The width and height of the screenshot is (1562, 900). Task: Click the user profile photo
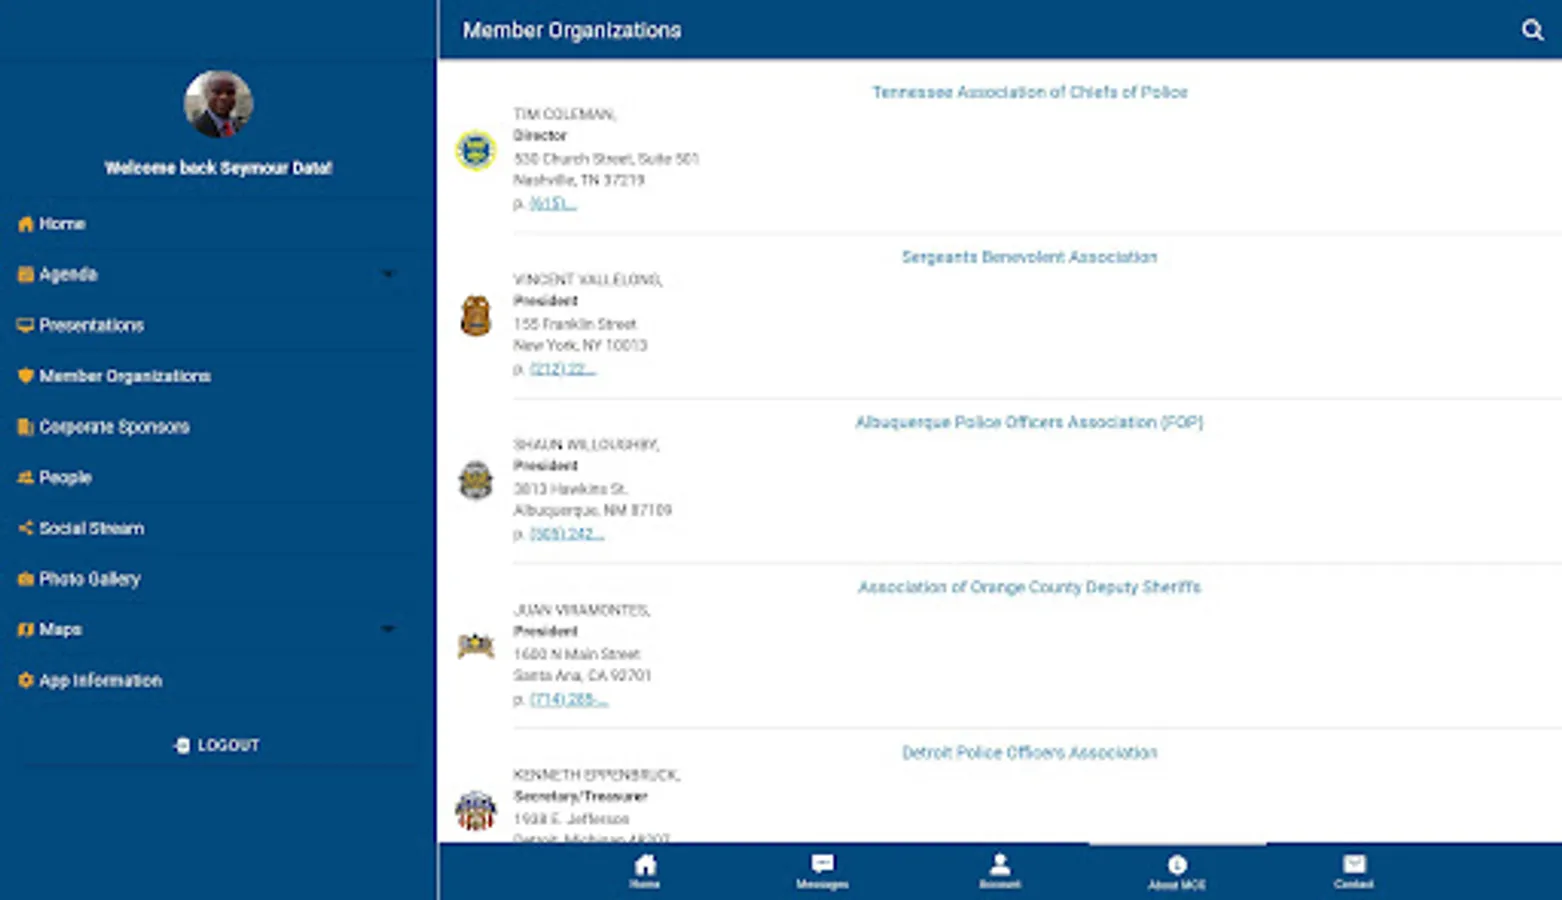tap(218, 104)
